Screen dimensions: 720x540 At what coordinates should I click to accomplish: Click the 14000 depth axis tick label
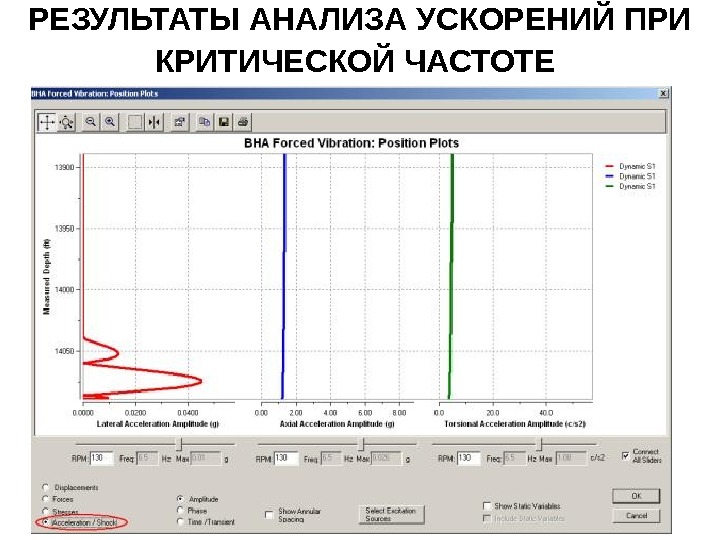pos(64,290)
